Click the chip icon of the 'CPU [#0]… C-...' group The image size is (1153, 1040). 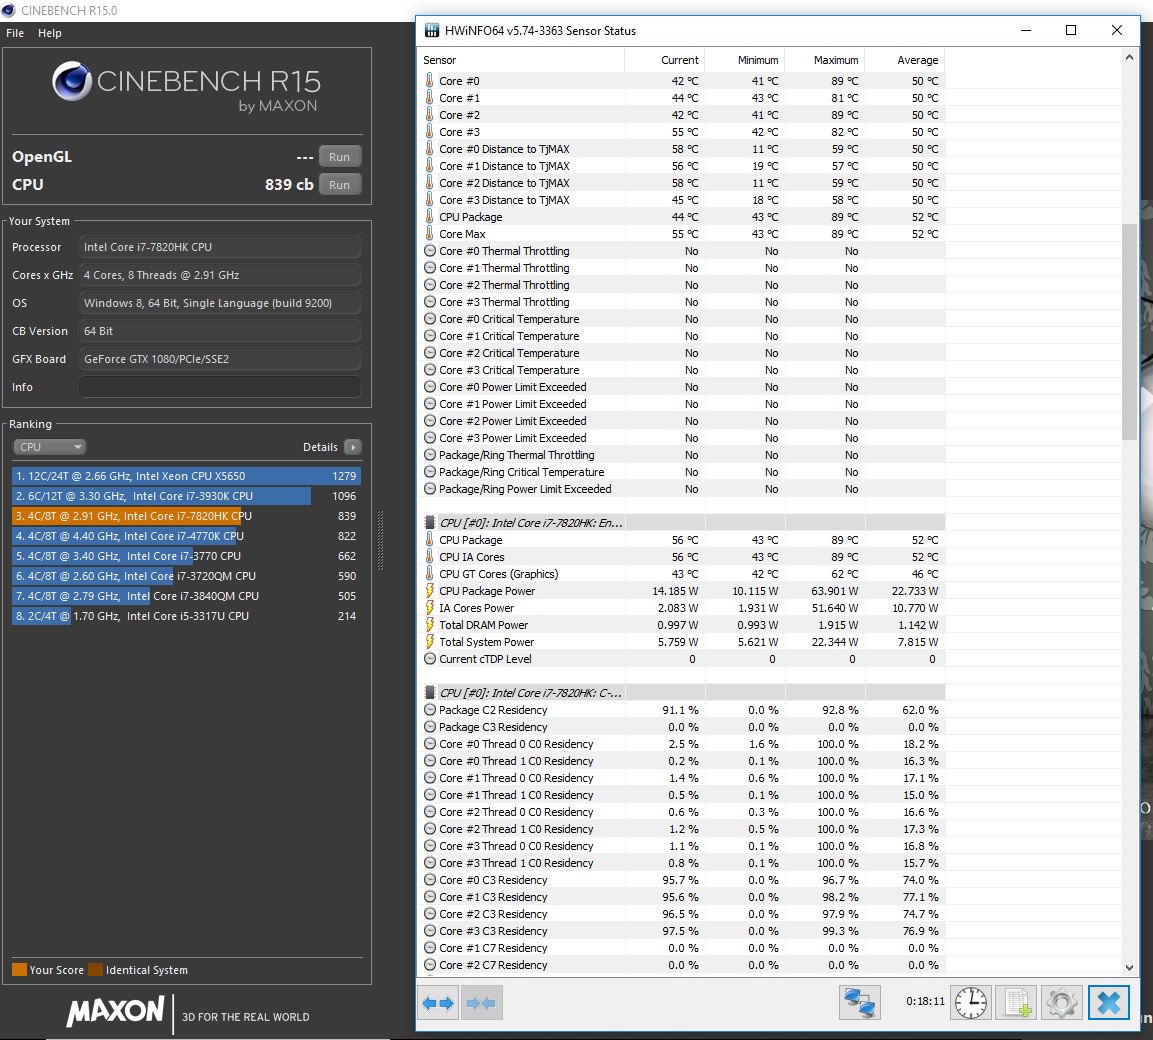430,692
